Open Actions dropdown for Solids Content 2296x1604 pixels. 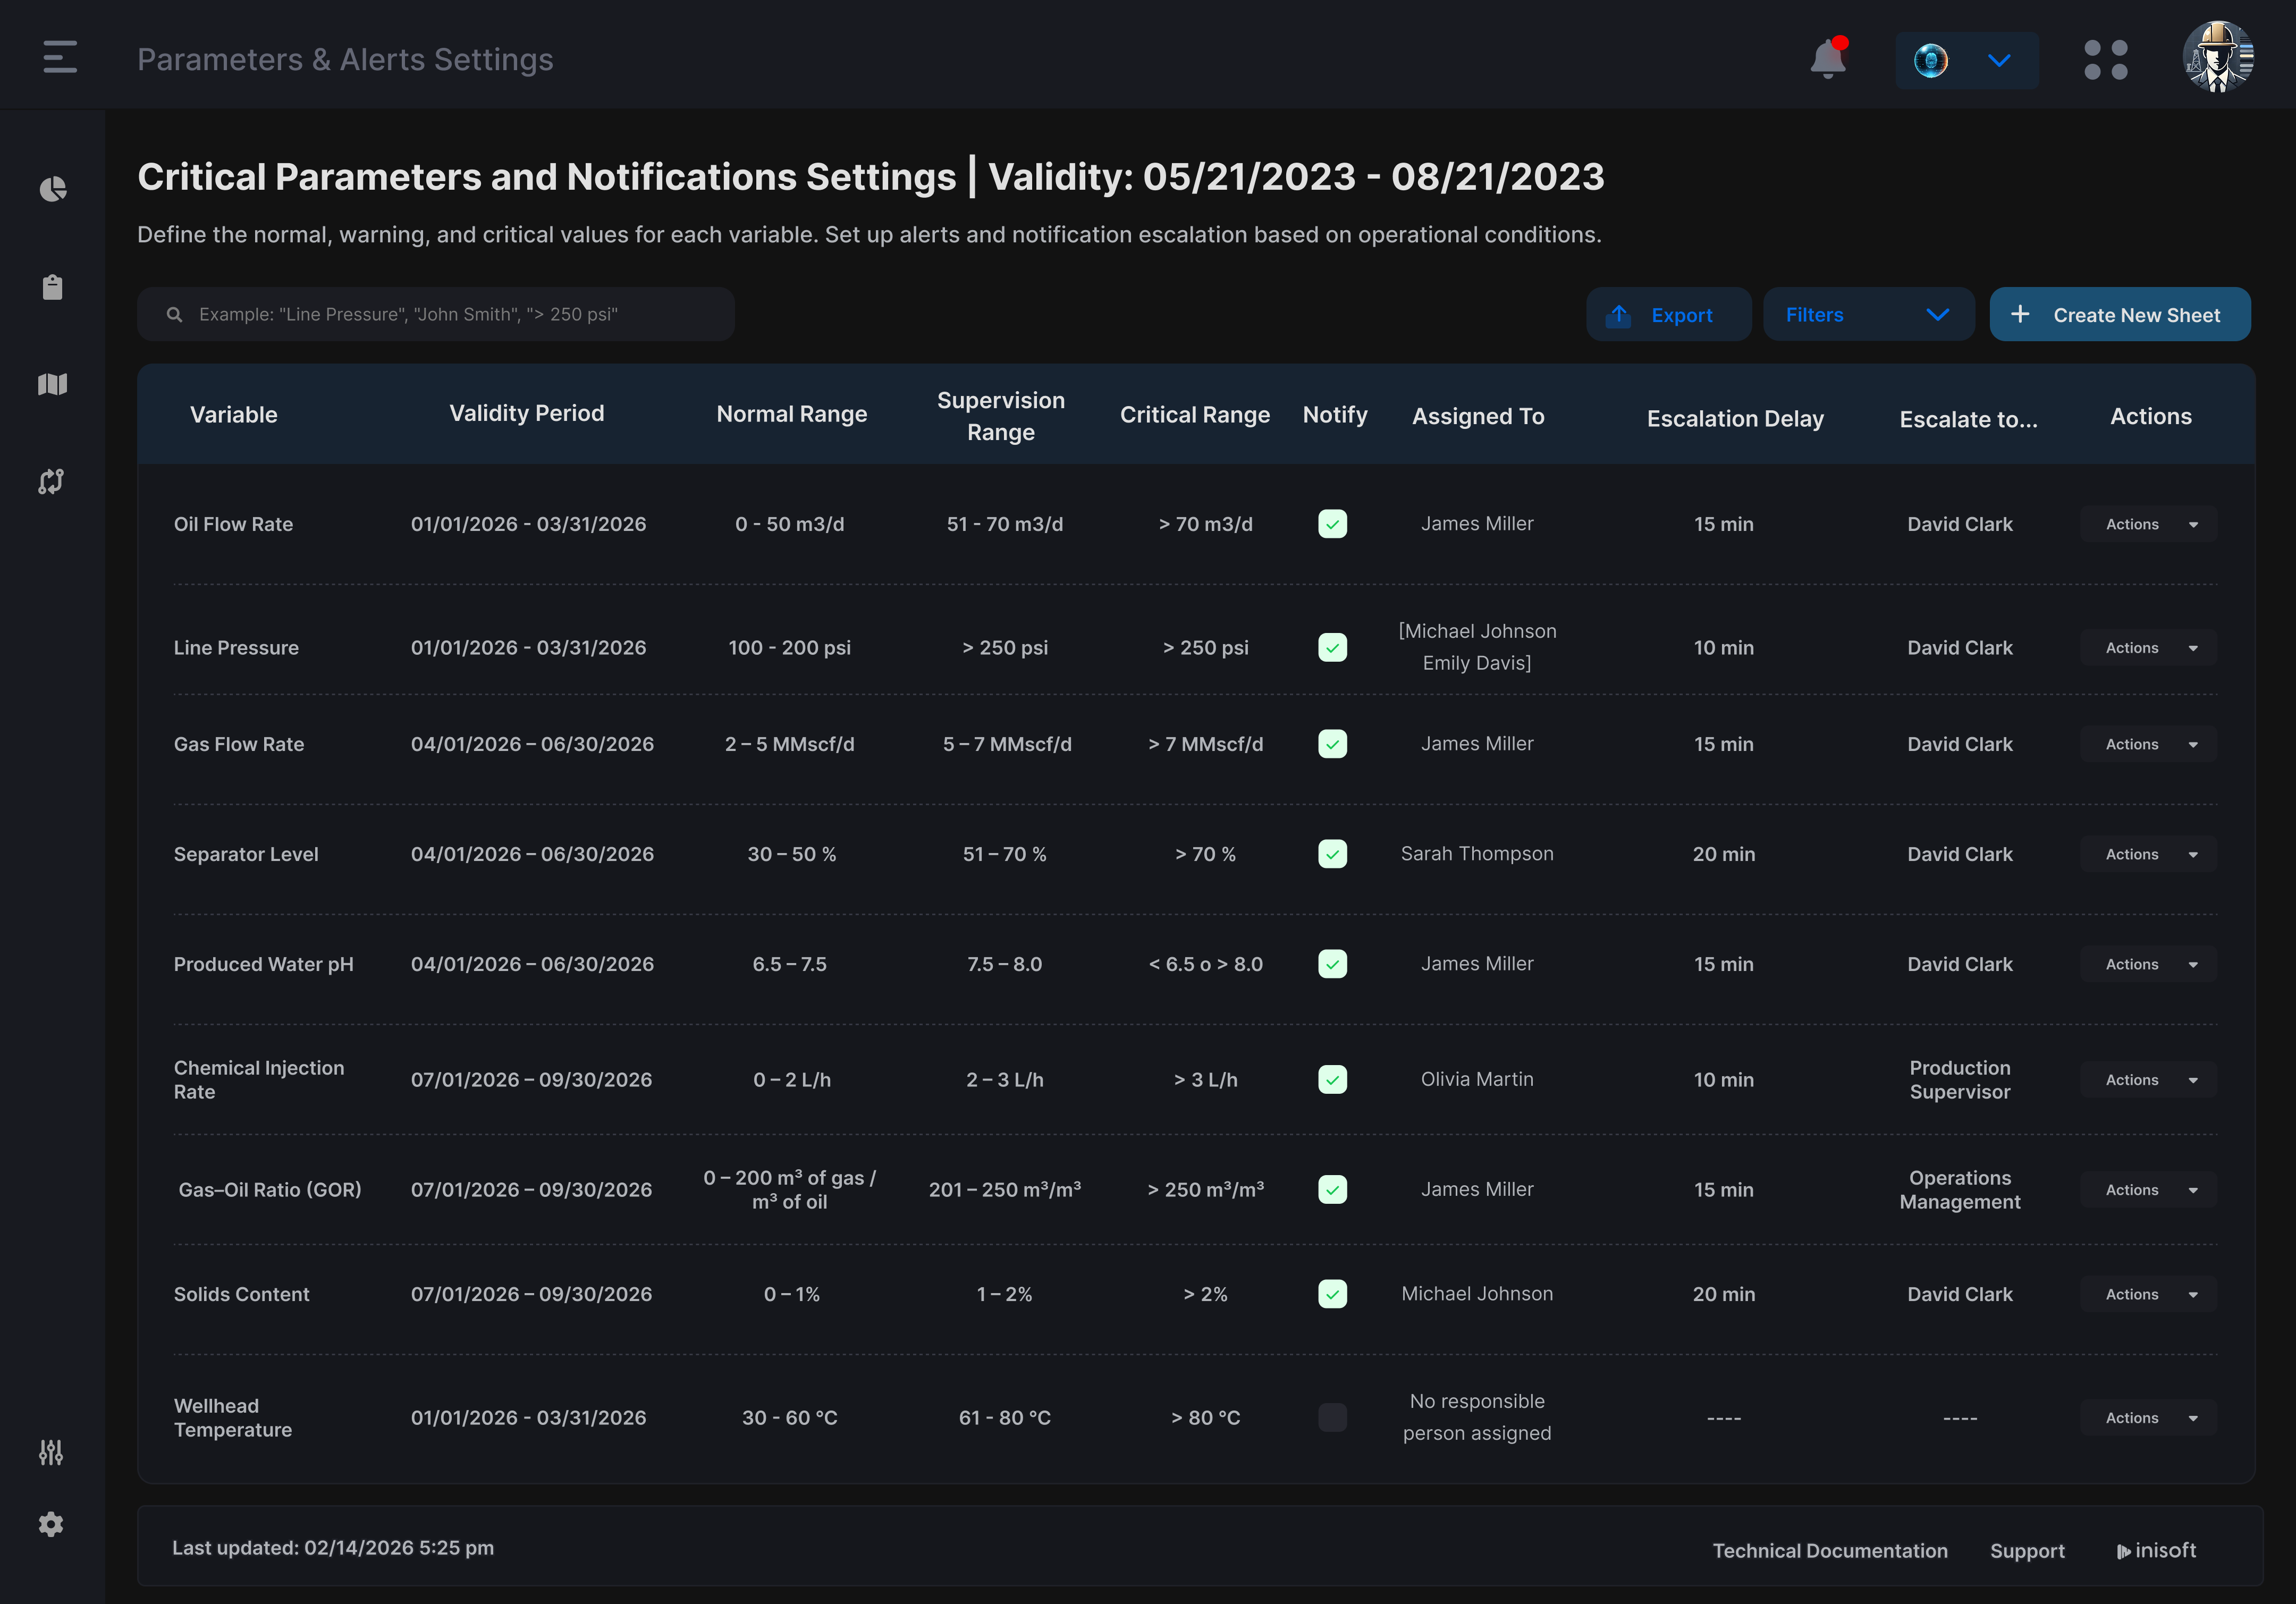point(2148,1294)
